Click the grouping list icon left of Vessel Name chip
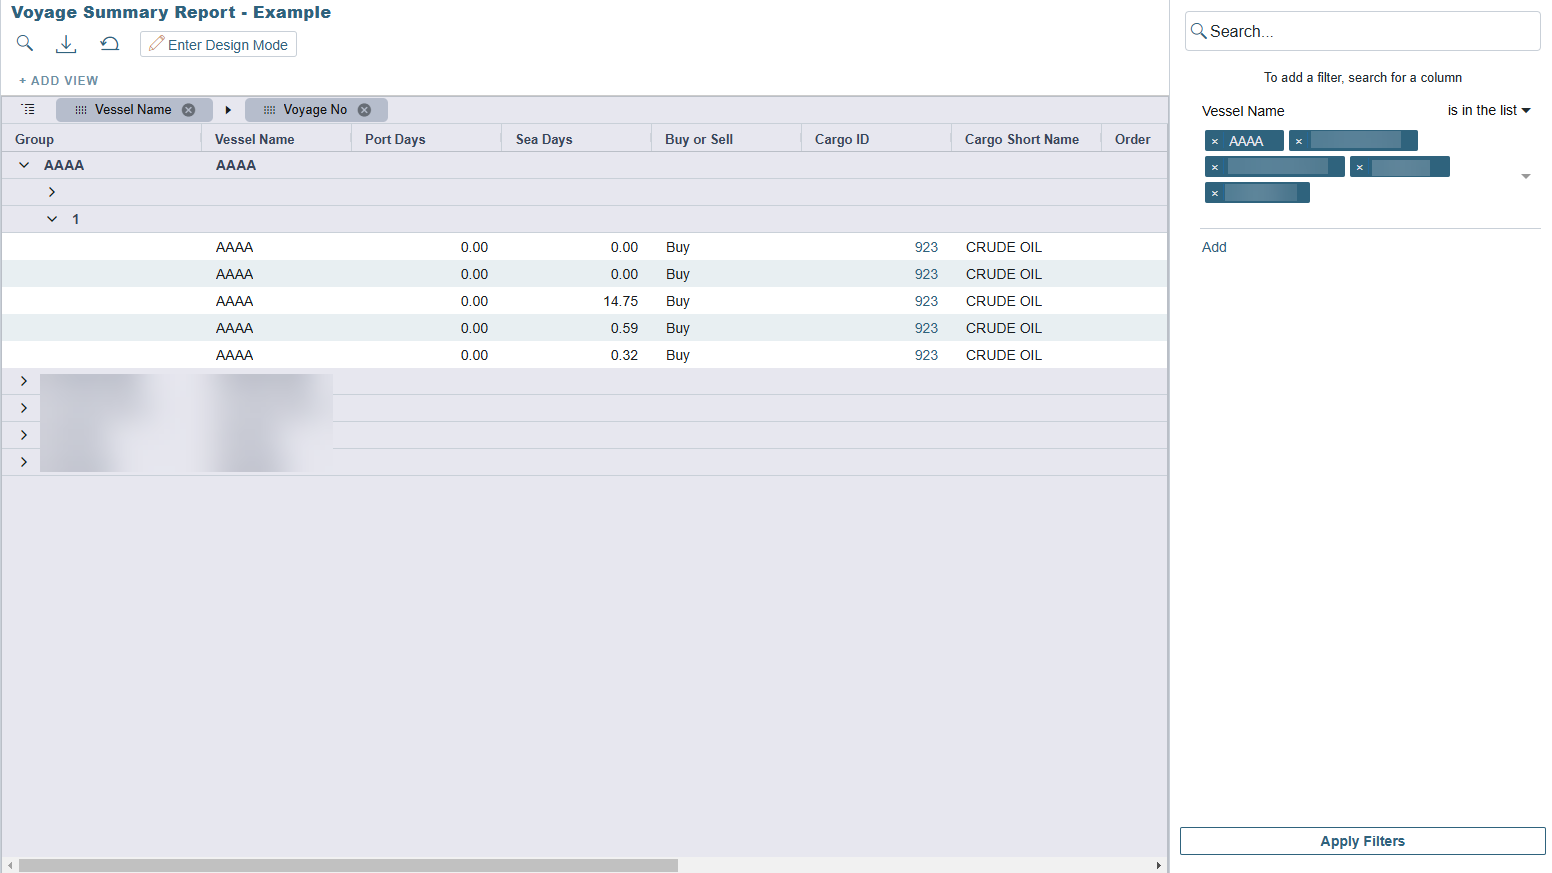Image resolution: width=1552 pixels, height=873 pixels. (28, 109)
